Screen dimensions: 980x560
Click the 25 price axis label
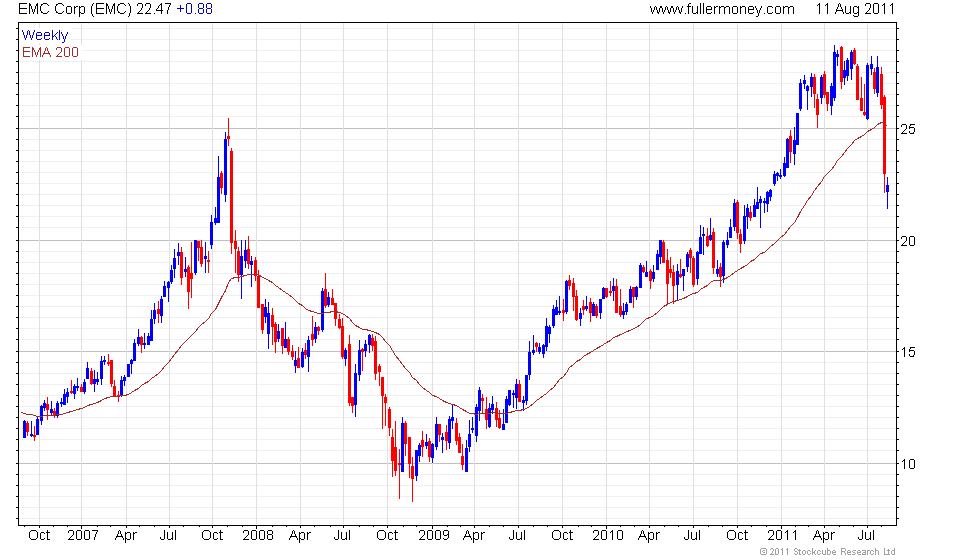908,129
